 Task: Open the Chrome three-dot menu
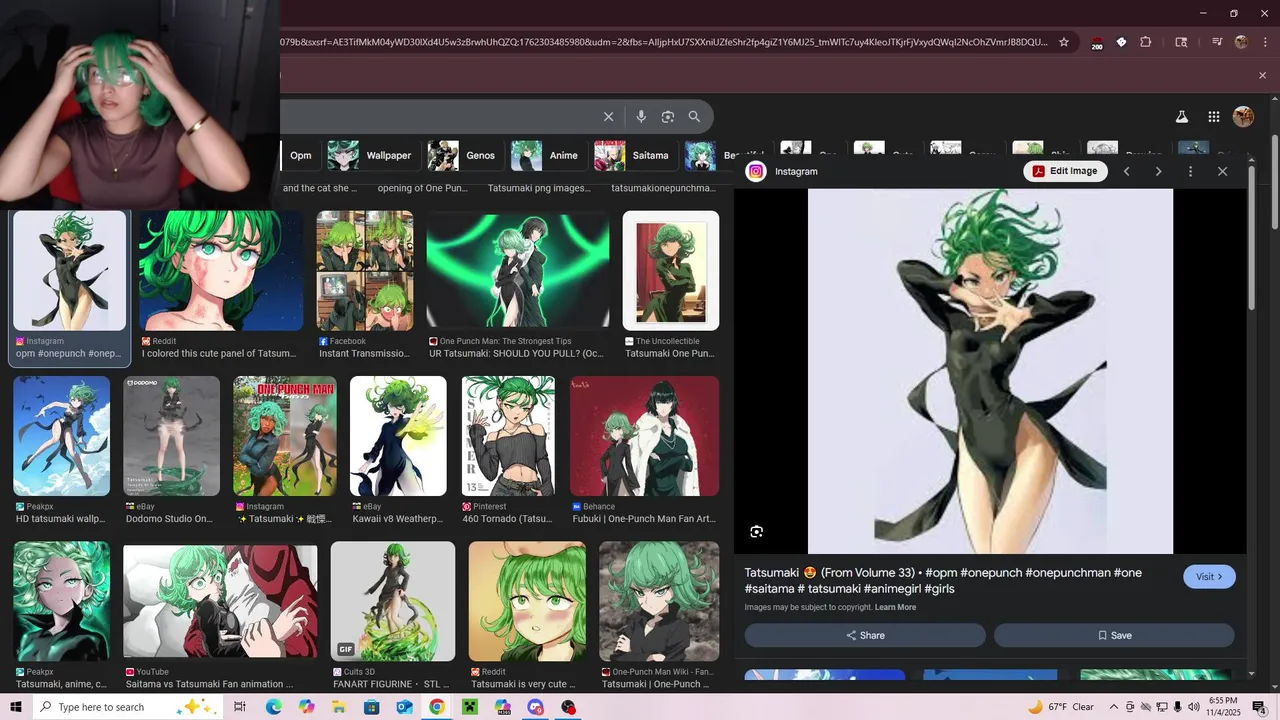tap(1263, 42)
